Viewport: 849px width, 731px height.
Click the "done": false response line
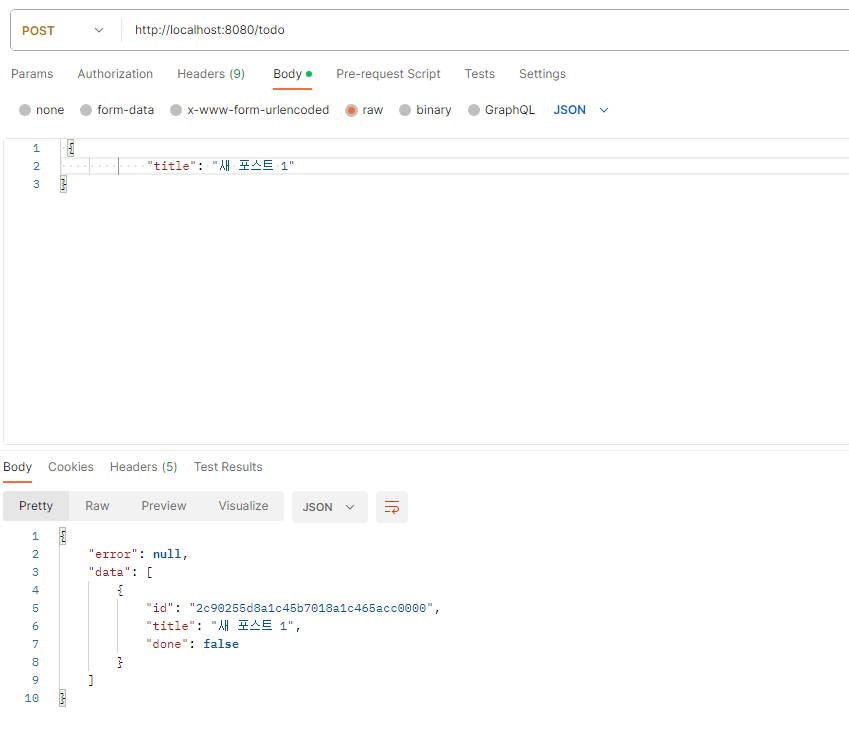click(x=192, y=644)
